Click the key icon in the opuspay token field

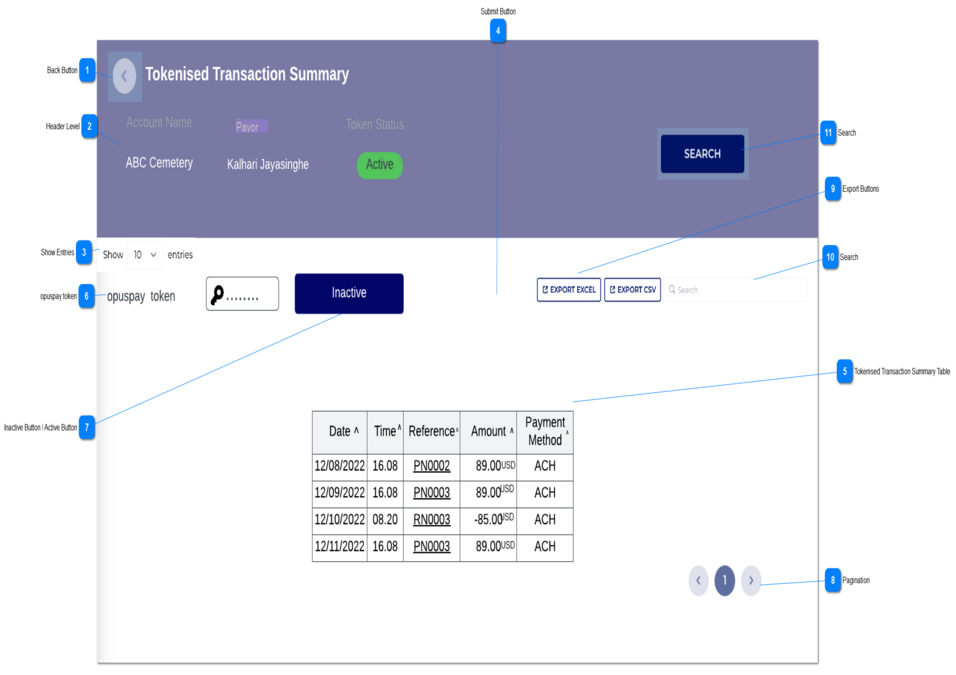(x=218, y=293)
